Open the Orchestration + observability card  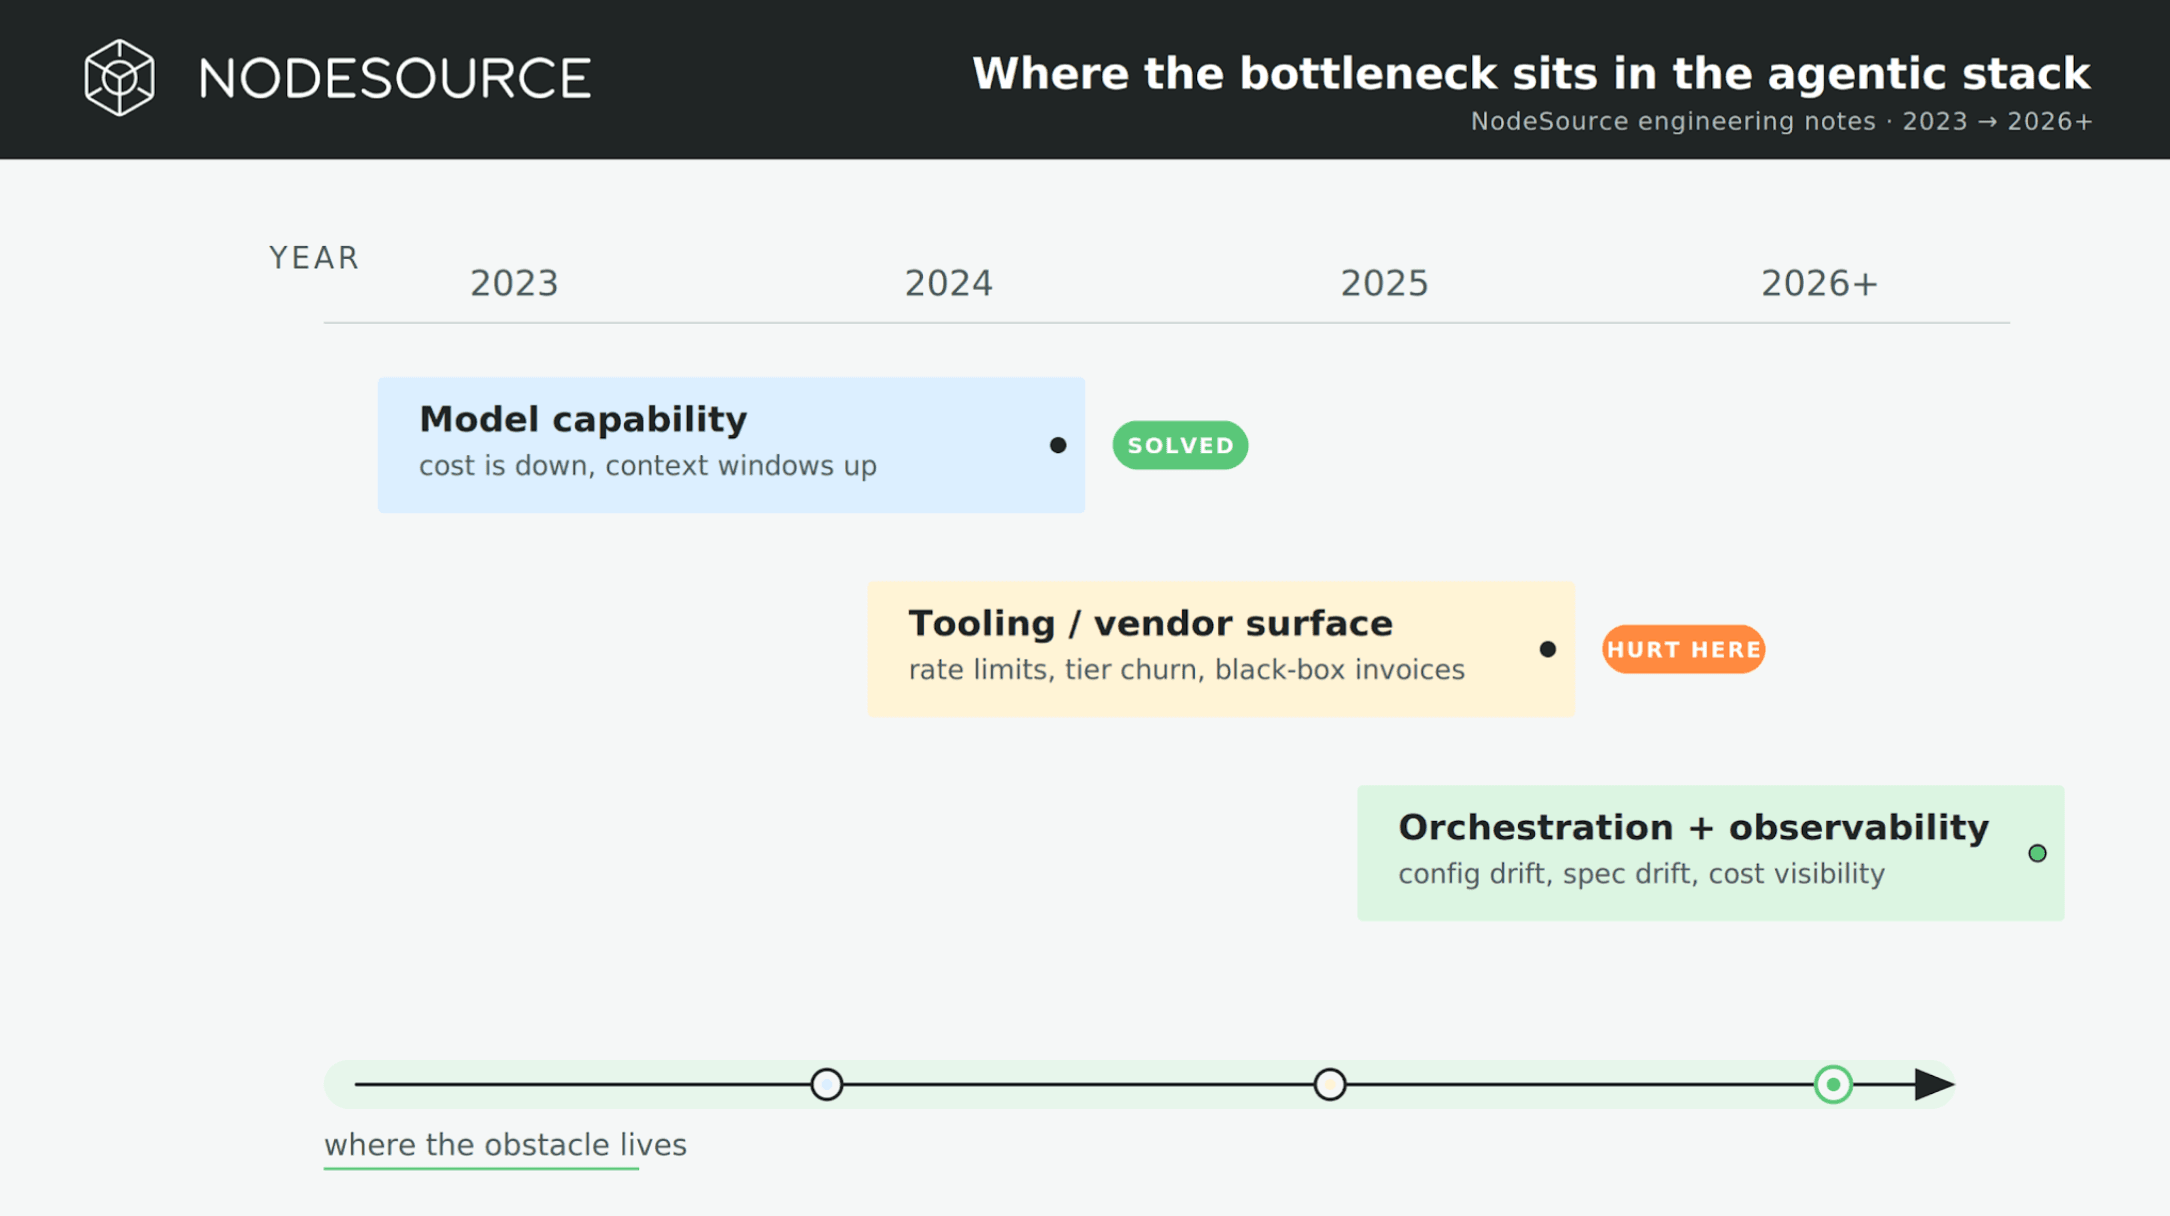1710,853
